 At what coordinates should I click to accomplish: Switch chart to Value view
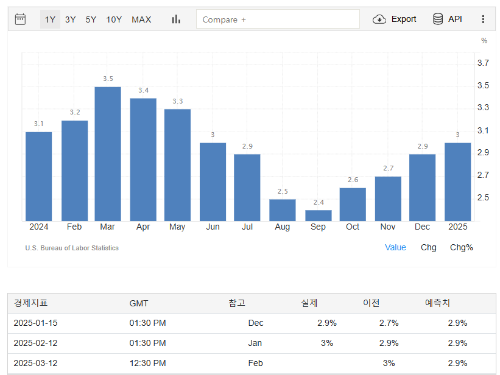[395, 247]
